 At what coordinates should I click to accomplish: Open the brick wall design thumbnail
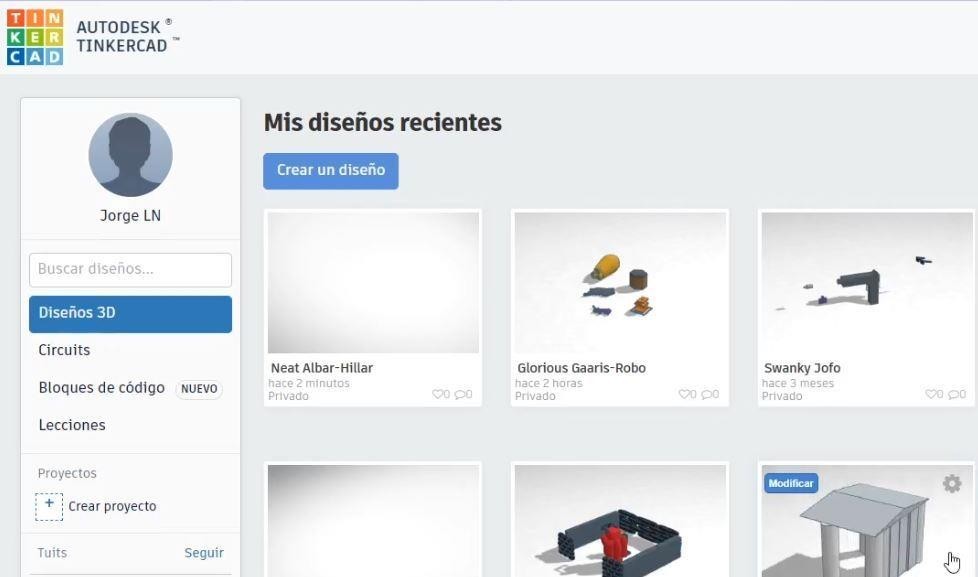620,522
